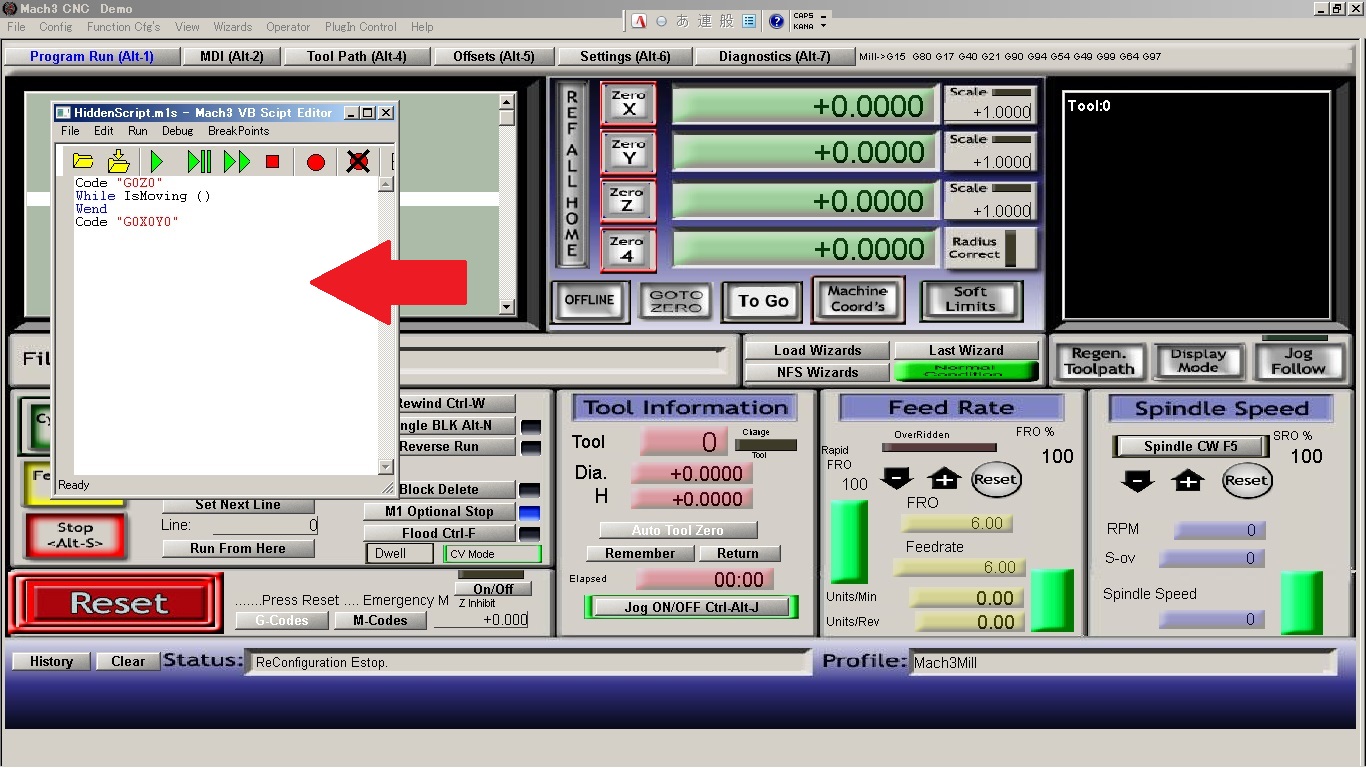This screenshot has width=1366, height=768.
Task: Open file icon in VB Script Editor
Action: click(x=83, y=161)
